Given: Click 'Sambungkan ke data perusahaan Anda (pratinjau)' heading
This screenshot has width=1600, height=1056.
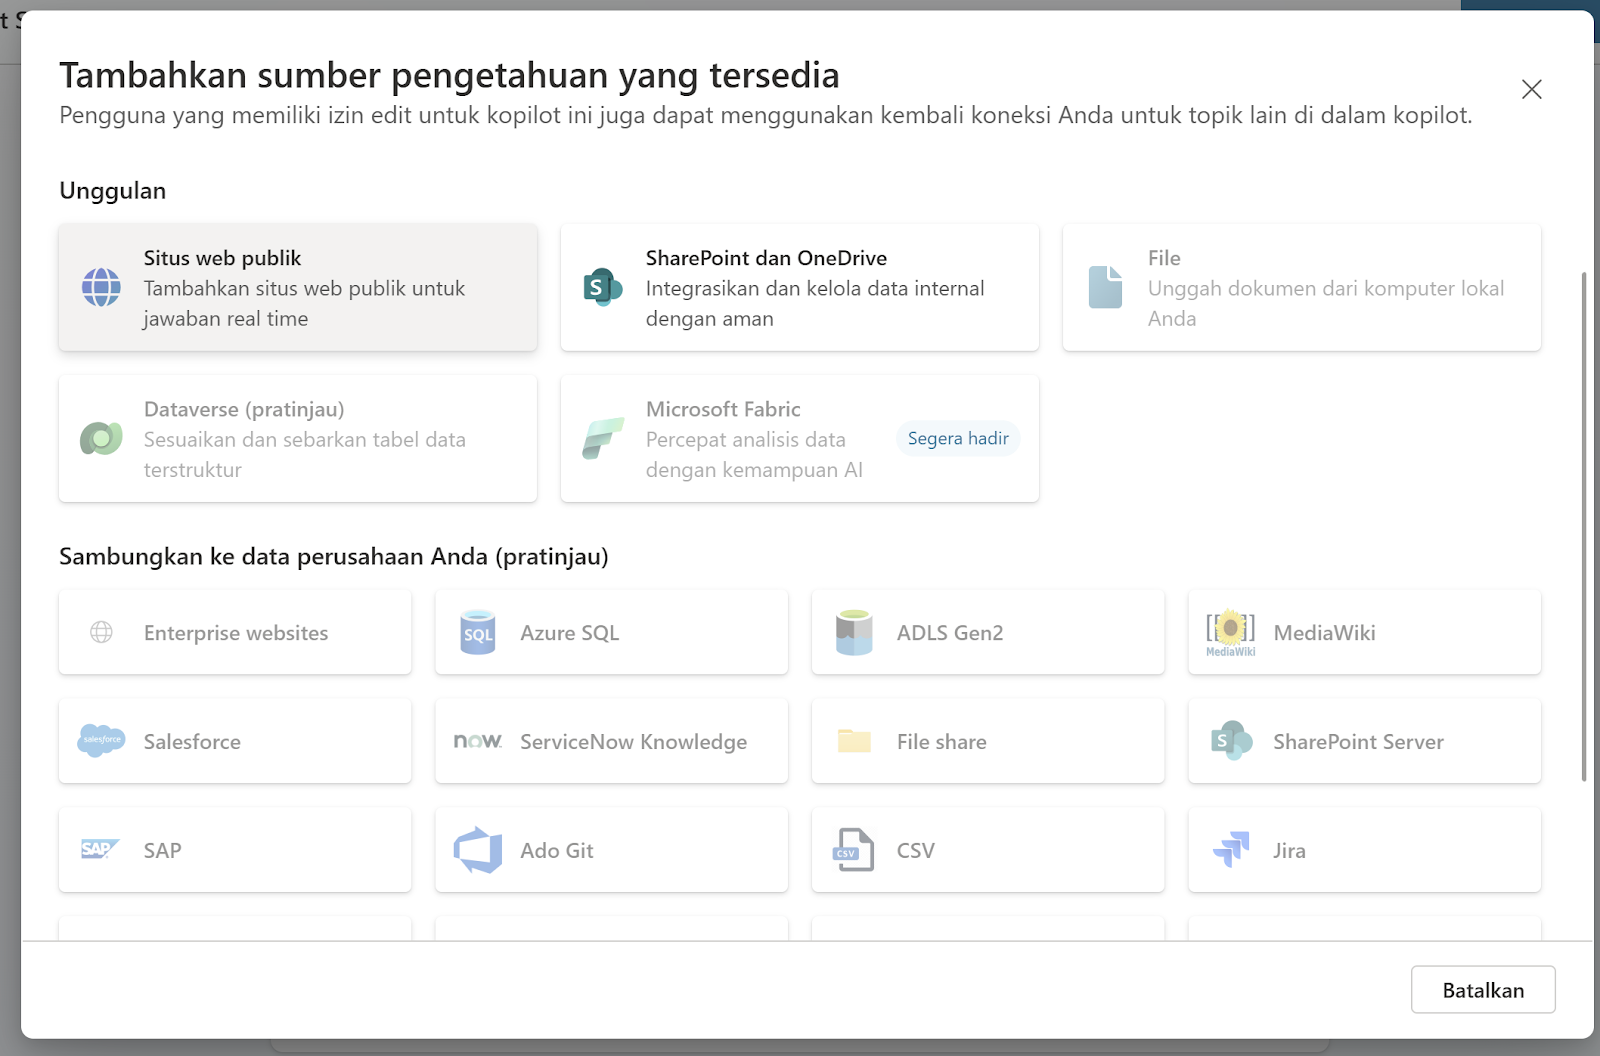Looking at the screenshot, I should point(334,556).
